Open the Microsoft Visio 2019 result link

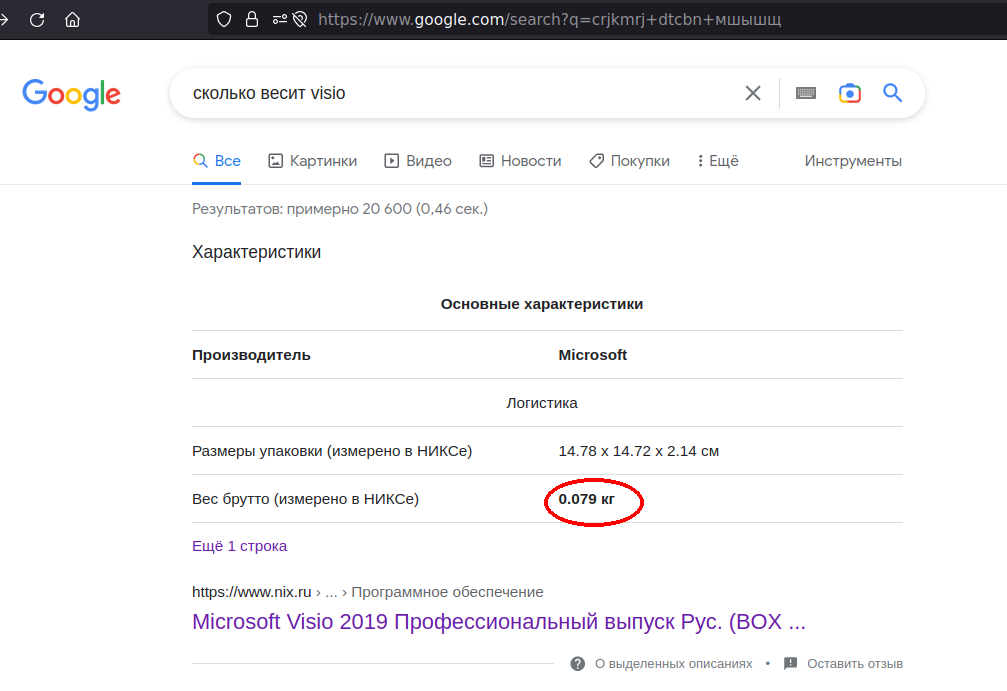click(x=498, y=622)
